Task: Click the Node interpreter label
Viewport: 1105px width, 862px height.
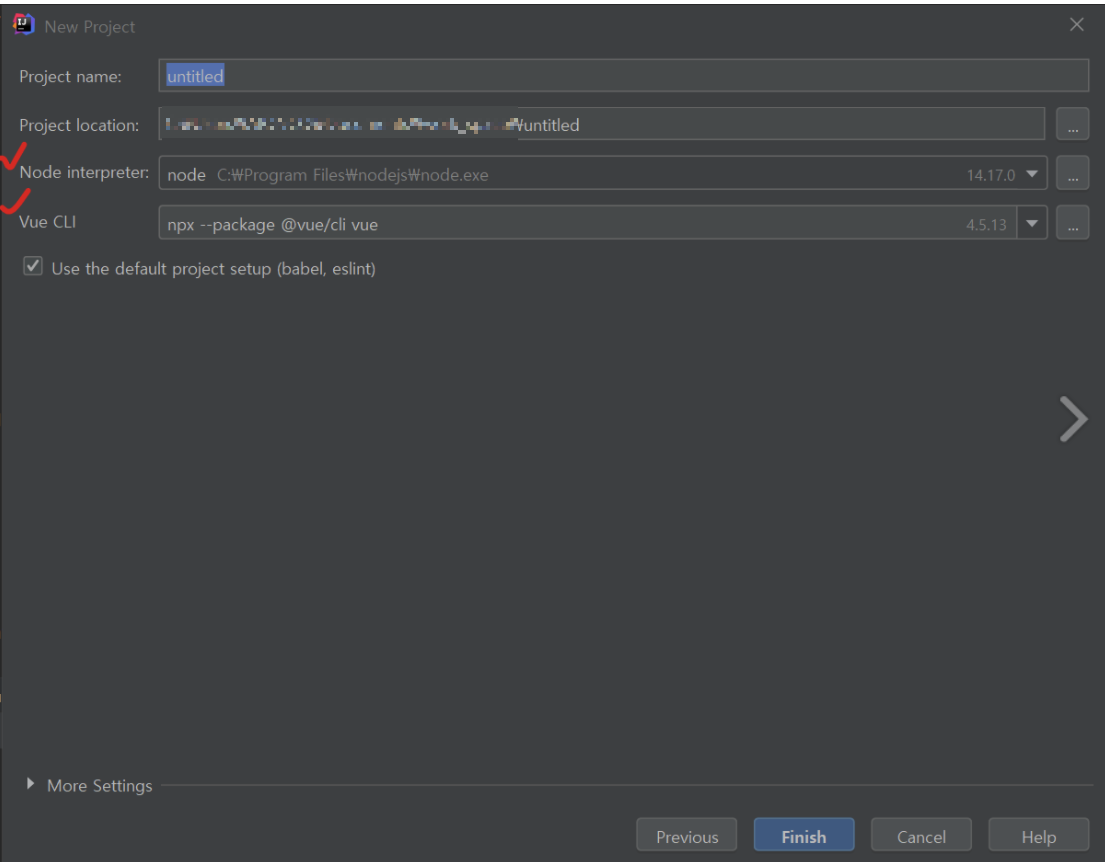Action: point(84,173)
